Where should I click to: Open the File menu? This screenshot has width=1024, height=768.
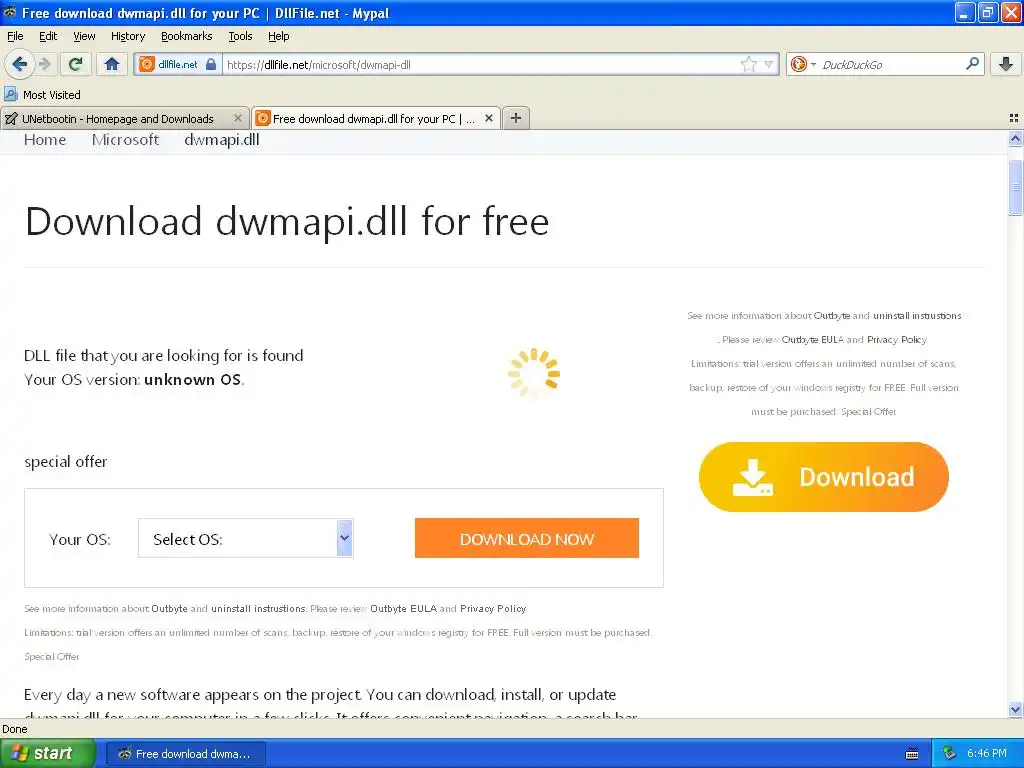pyautogui.click(x=15, y=36)
